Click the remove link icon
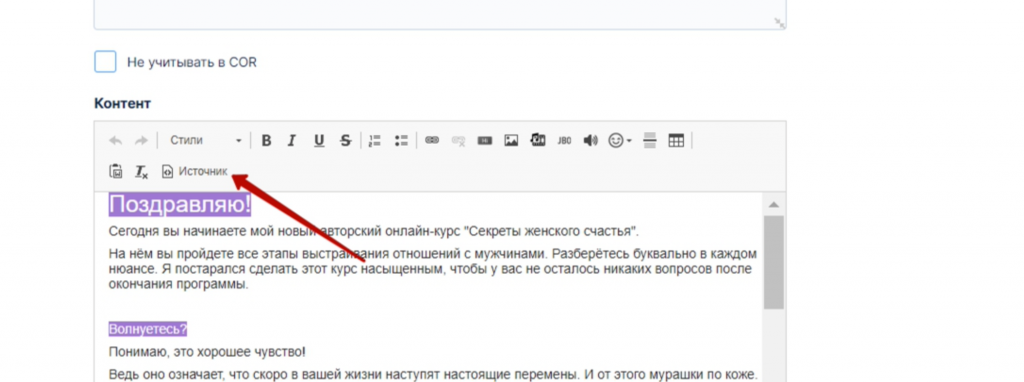Image resolution: width=1024 pixels, height=382 pixels. point(458,140)
